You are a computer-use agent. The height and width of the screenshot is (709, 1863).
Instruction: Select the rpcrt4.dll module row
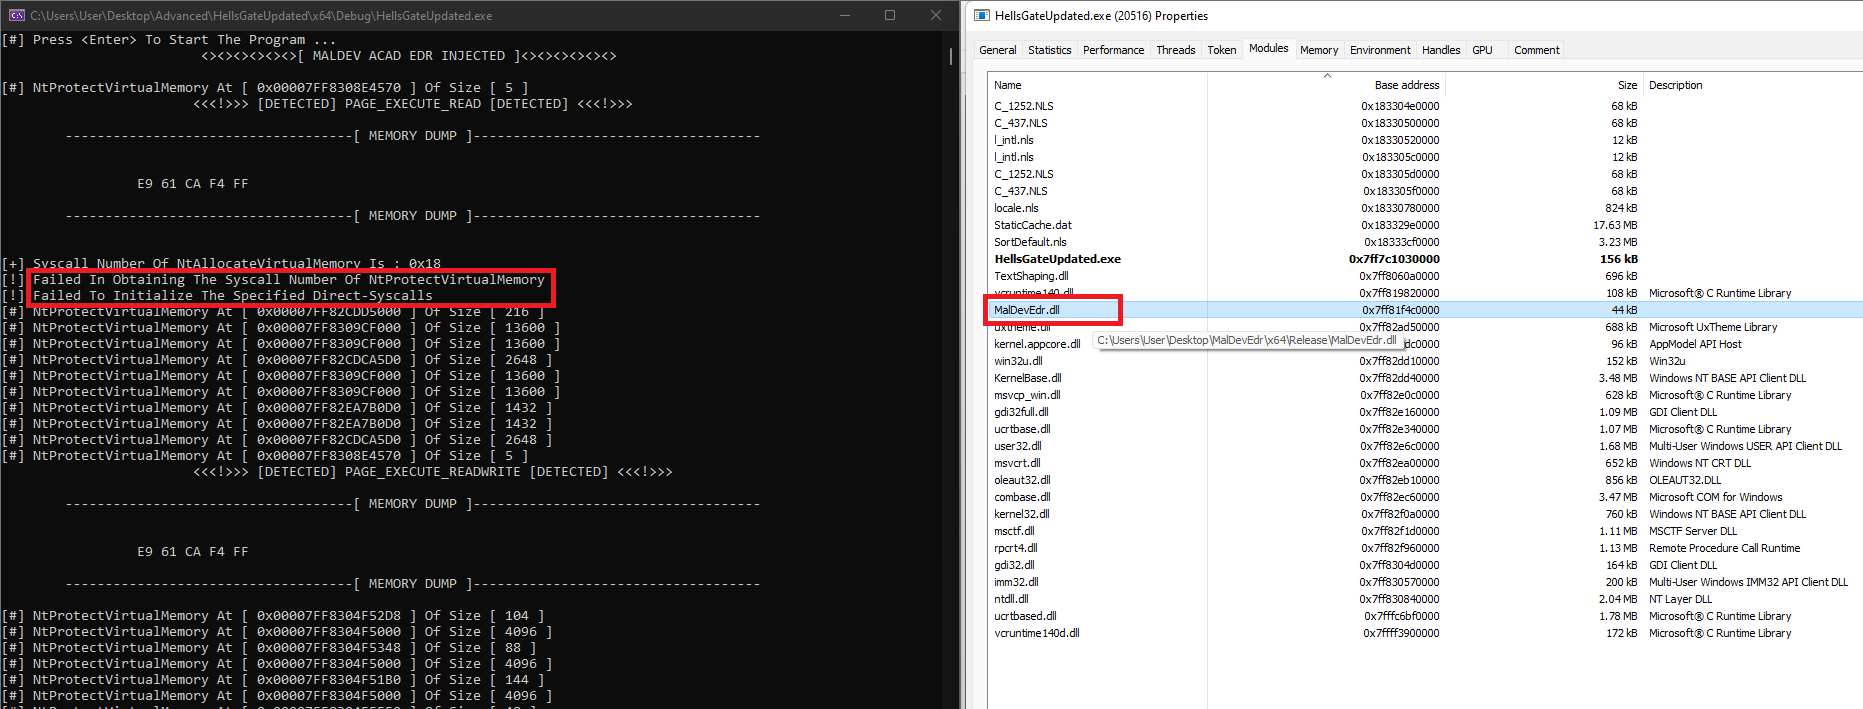(x=1425, y=548)
